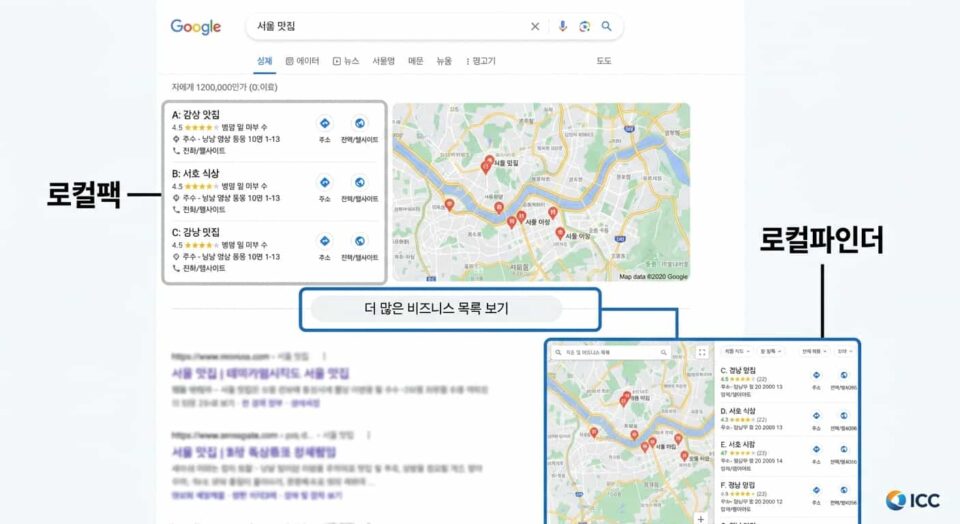Open Google Lens image search icon
The height and width of the screenshot is (524, 960).
tap(584, 26)
